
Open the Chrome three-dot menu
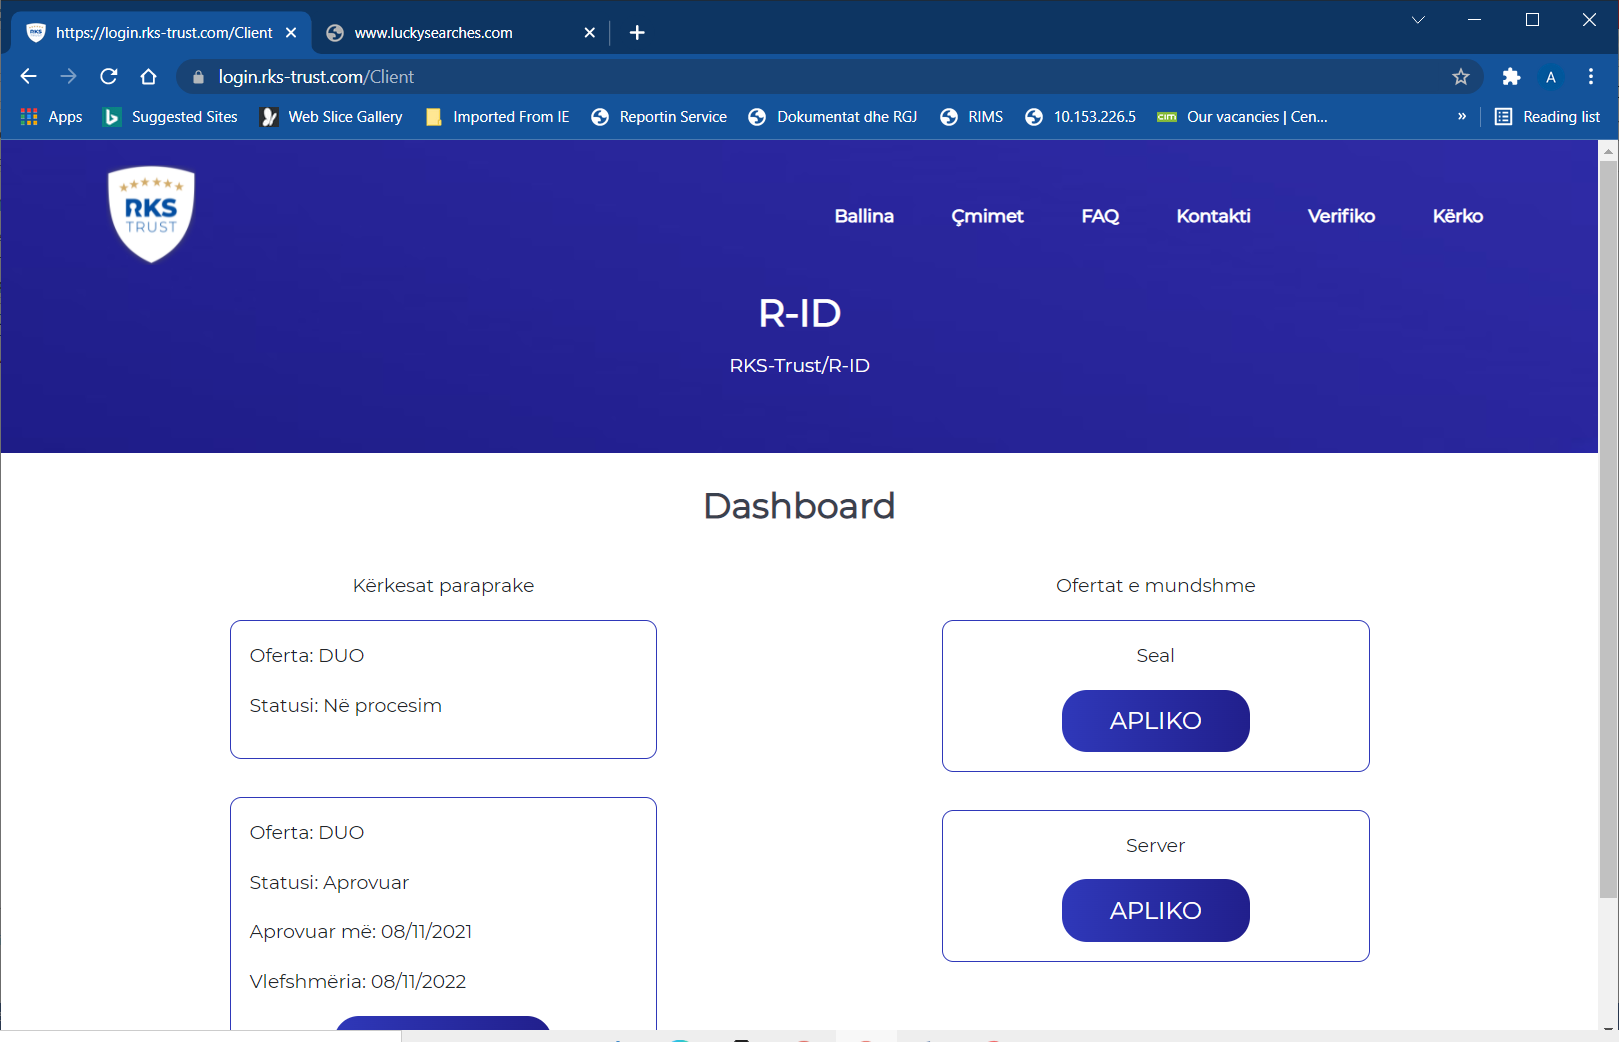pos(1591,77)
